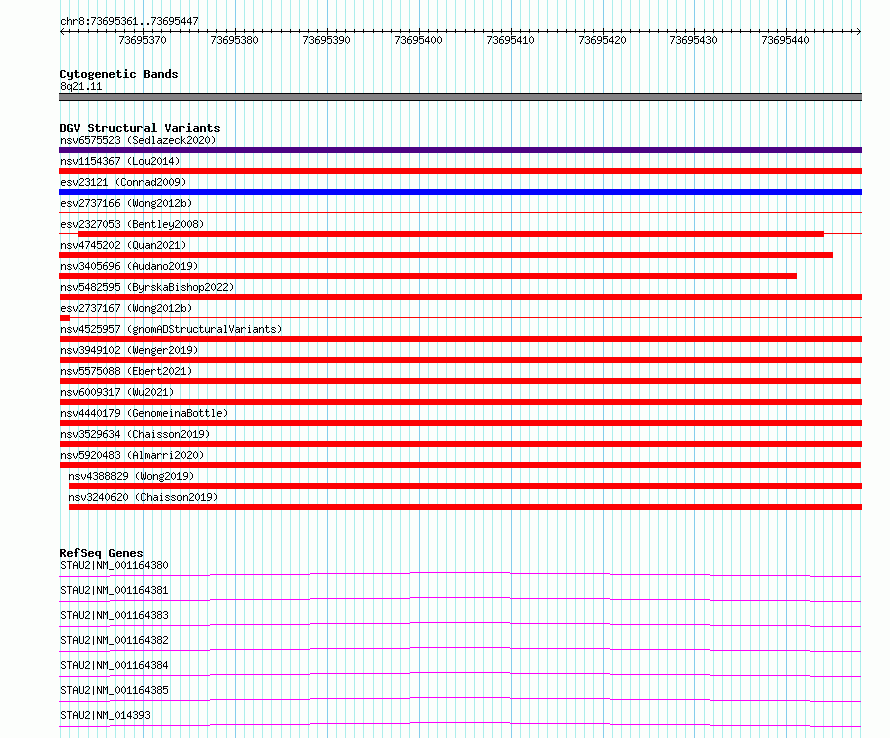Click the 8q21.11 band label
Screen dimensions: 890x738
point(81,86)
